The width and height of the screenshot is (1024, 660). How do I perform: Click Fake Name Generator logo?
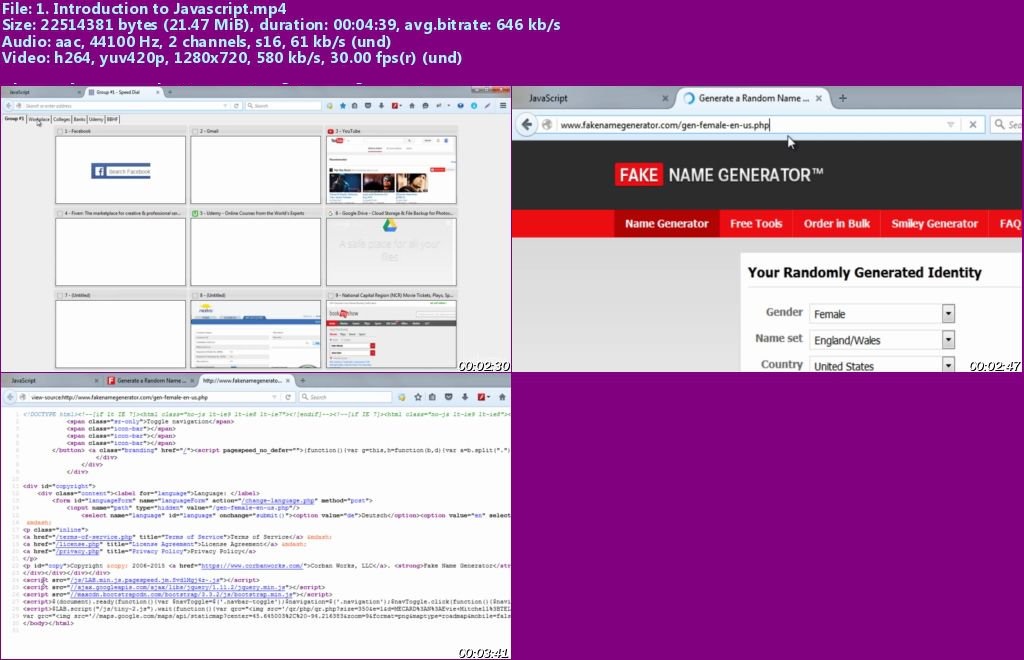point(719,175)
